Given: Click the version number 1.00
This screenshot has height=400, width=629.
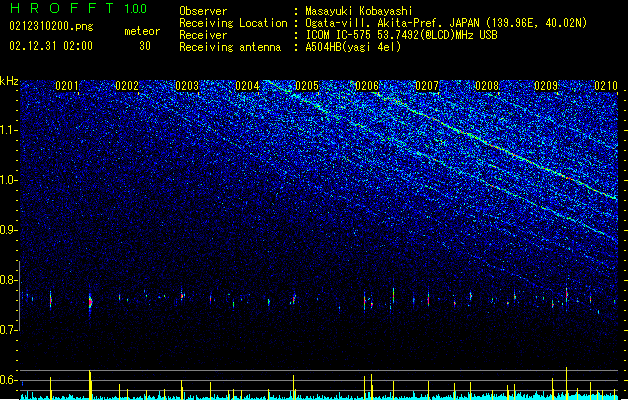Looking at the screenshot, I should (x=136, y=9).
